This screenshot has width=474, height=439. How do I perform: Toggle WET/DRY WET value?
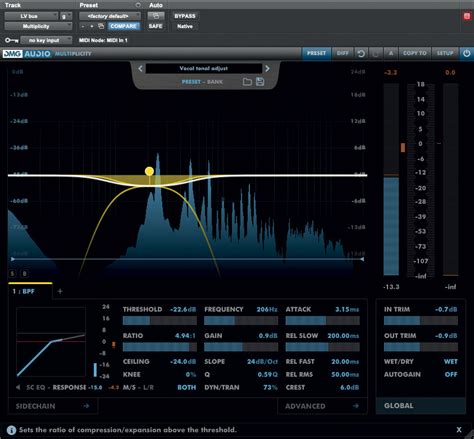click(451, 361)
